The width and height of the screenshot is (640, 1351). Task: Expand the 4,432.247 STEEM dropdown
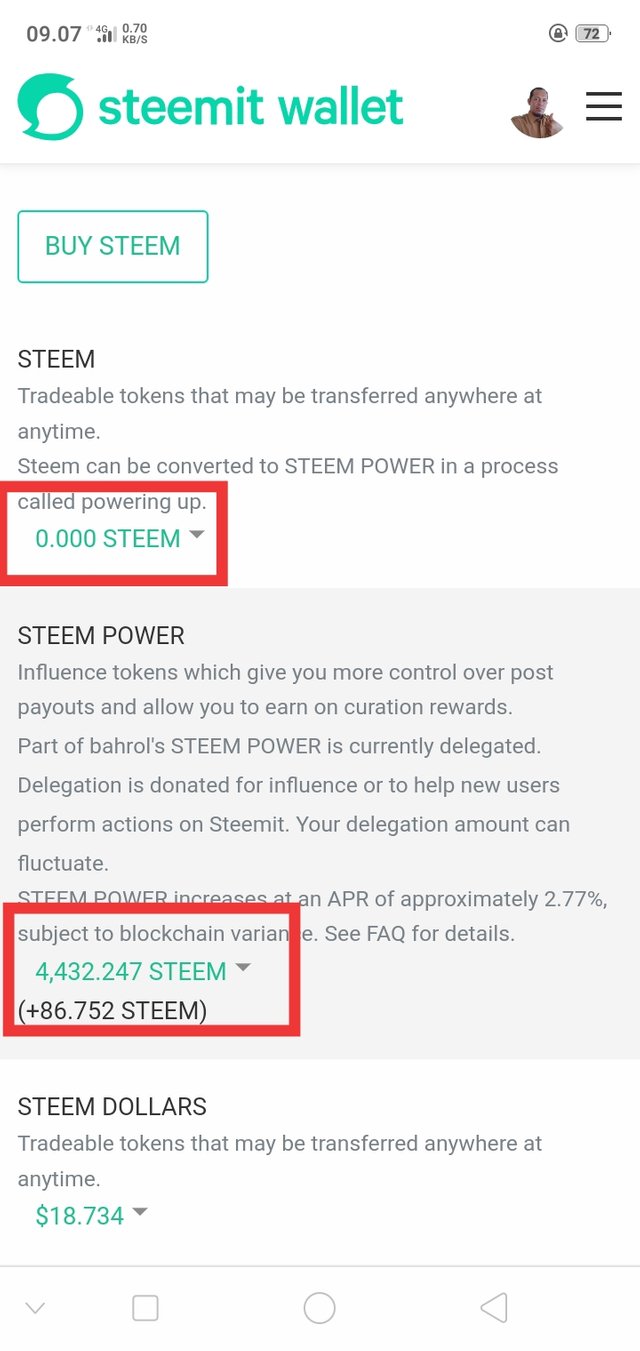[x=142, y=971]
